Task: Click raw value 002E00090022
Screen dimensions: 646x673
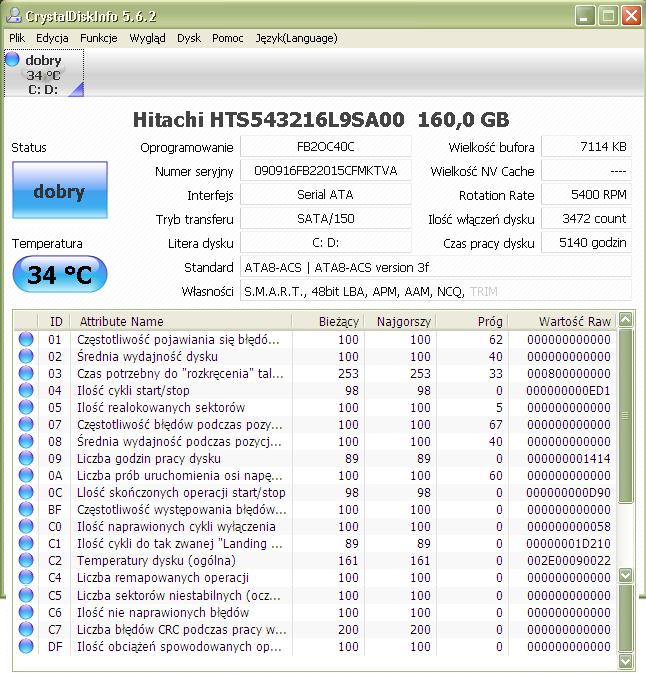Action: [568, 561]
